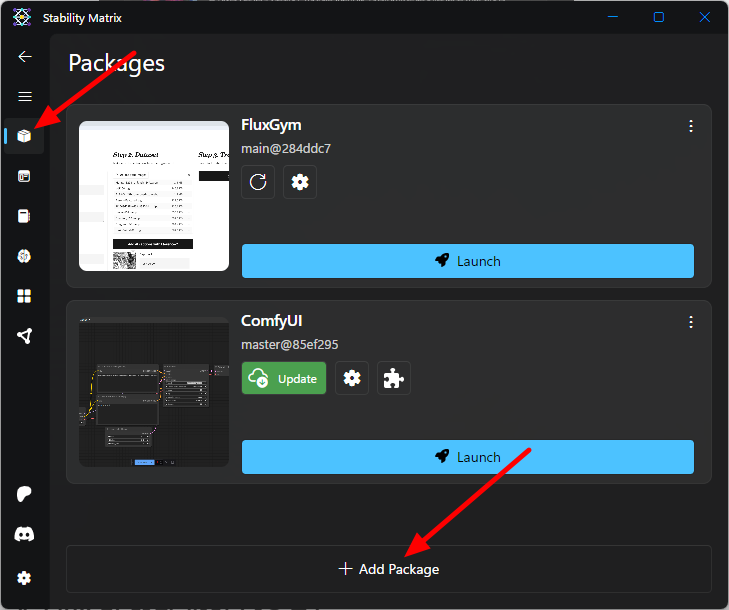Image resolution: width=729 pixels, height=610 pixels.
Task: Select the FluxGym preview thumbnail
Action: click(x=154, y=196)
